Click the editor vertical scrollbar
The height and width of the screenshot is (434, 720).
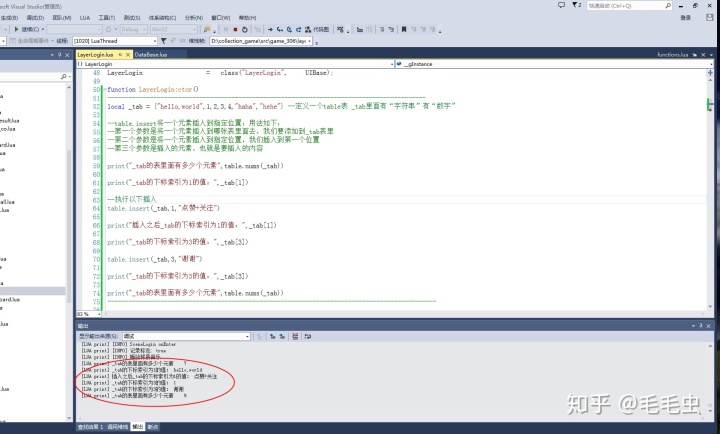point(710,193)
